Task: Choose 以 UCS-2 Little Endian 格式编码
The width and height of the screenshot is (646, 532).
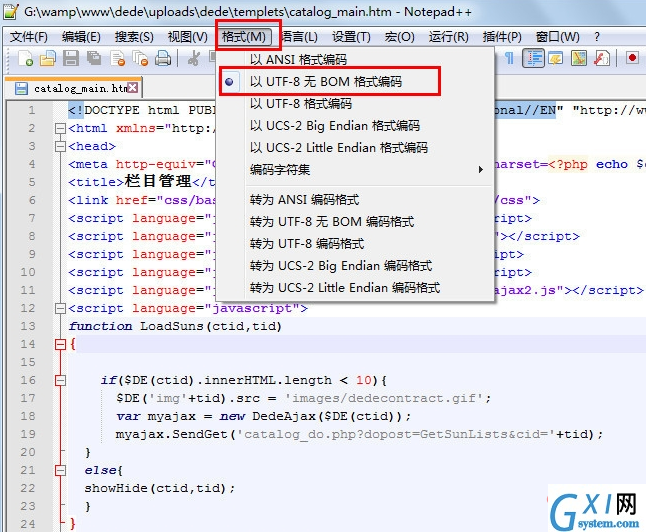Action: [339, 148]
